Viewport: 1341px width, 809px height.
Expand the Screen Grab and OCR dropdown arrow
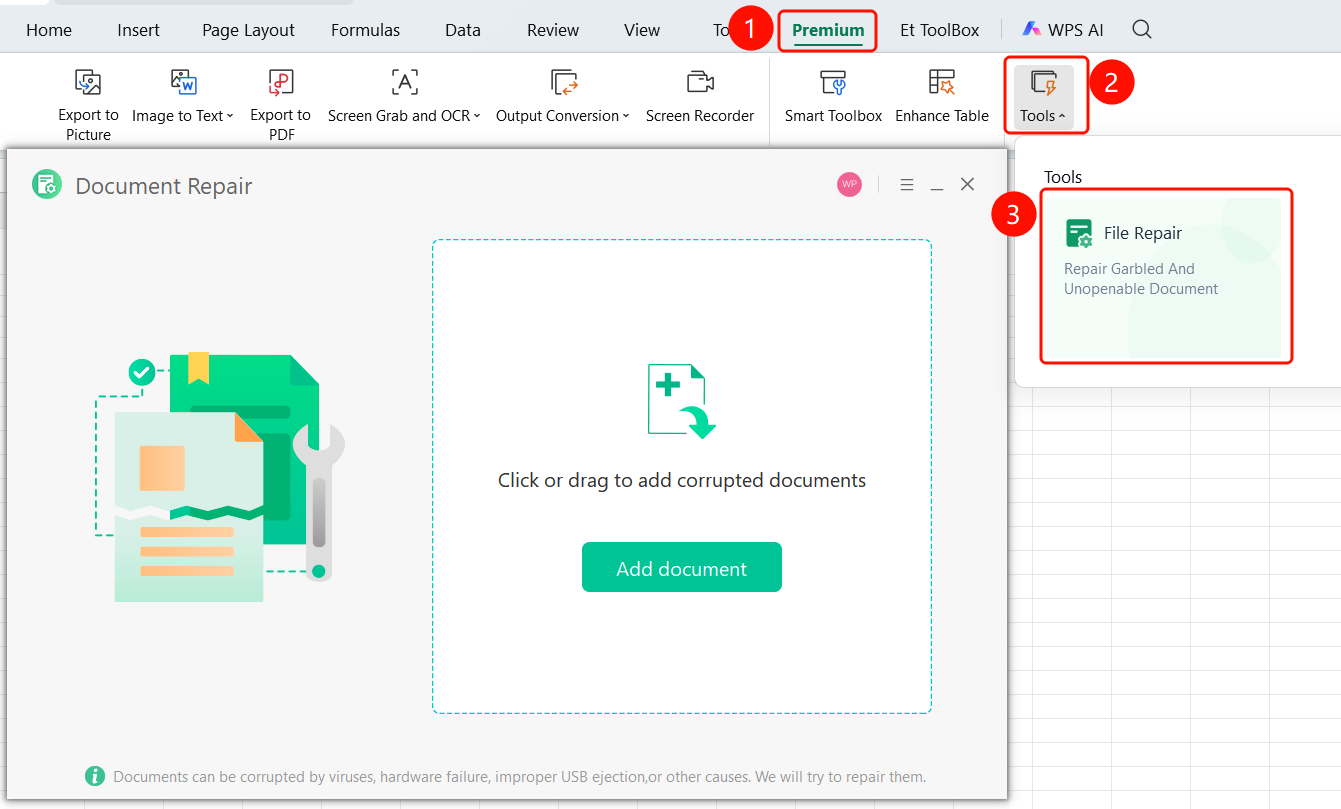pyautogui.click(x=477, y=116)
